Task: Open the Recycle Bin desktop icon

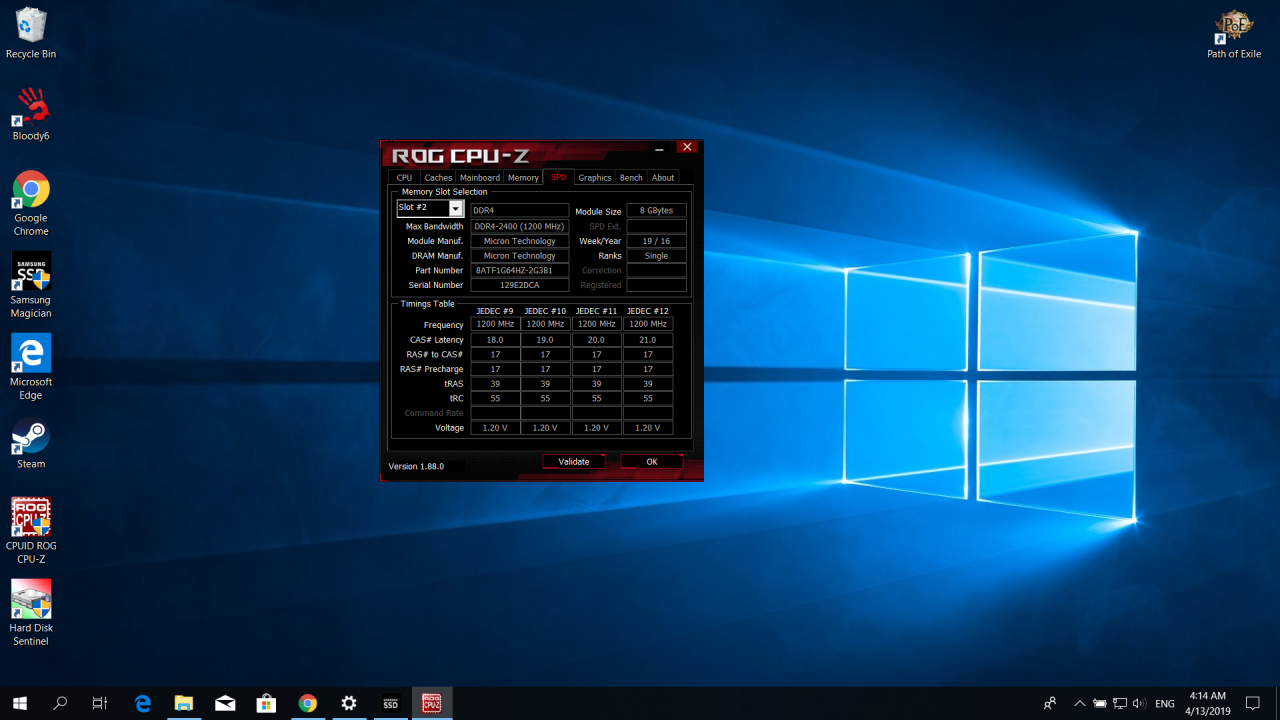Action: click(30, 32)
